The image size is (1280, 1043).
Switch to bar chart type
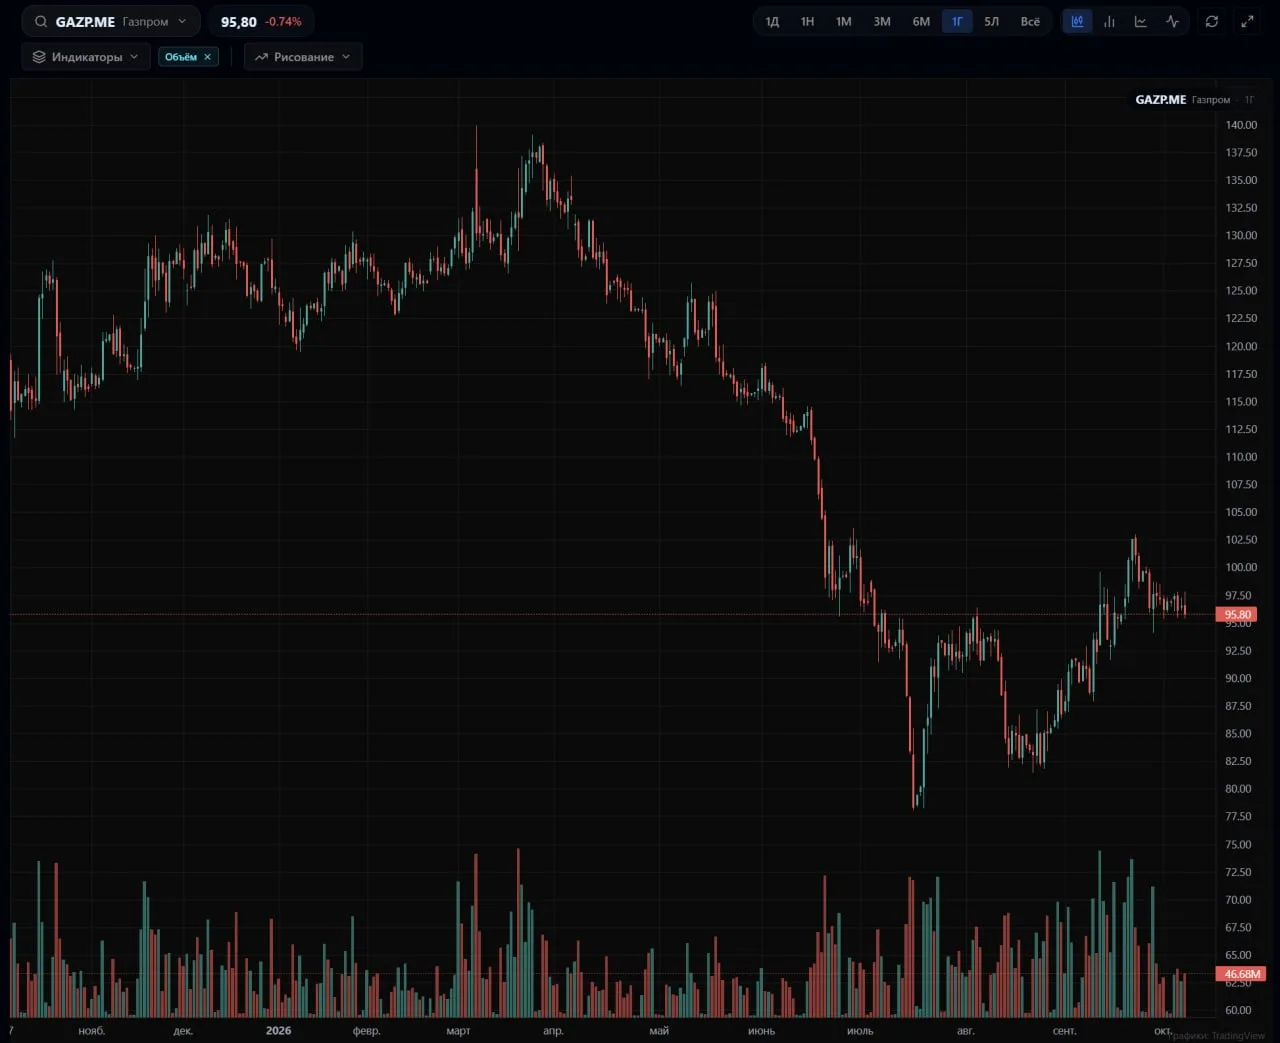pyautogui.click(x=1109, y=21)
